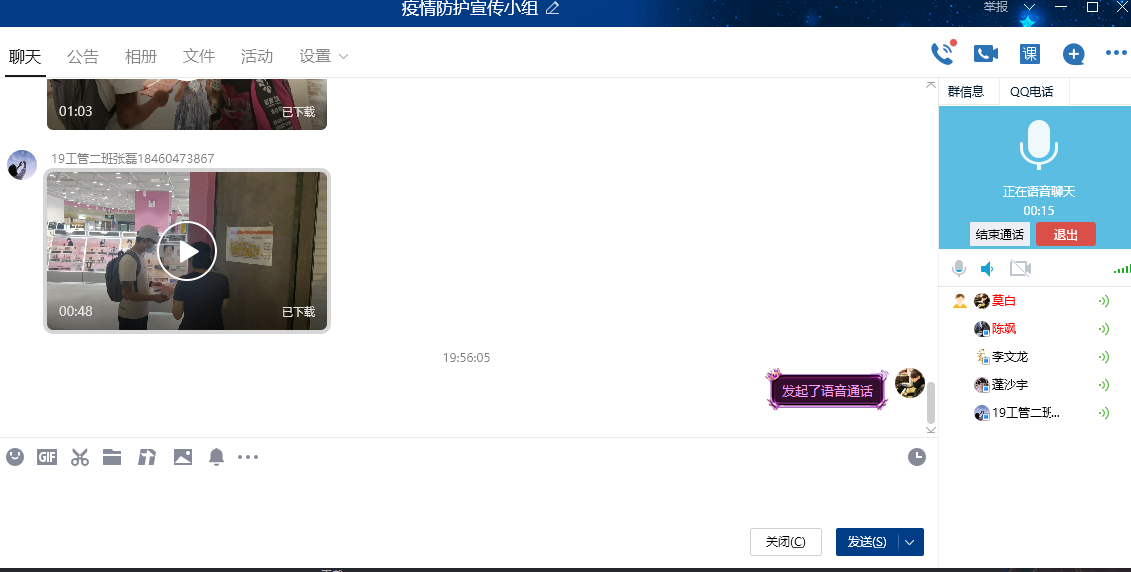The width and height of the screenshot is (1131, 572).
Task: Toggle the camera in the voice panel
Action: (1020, 269)
